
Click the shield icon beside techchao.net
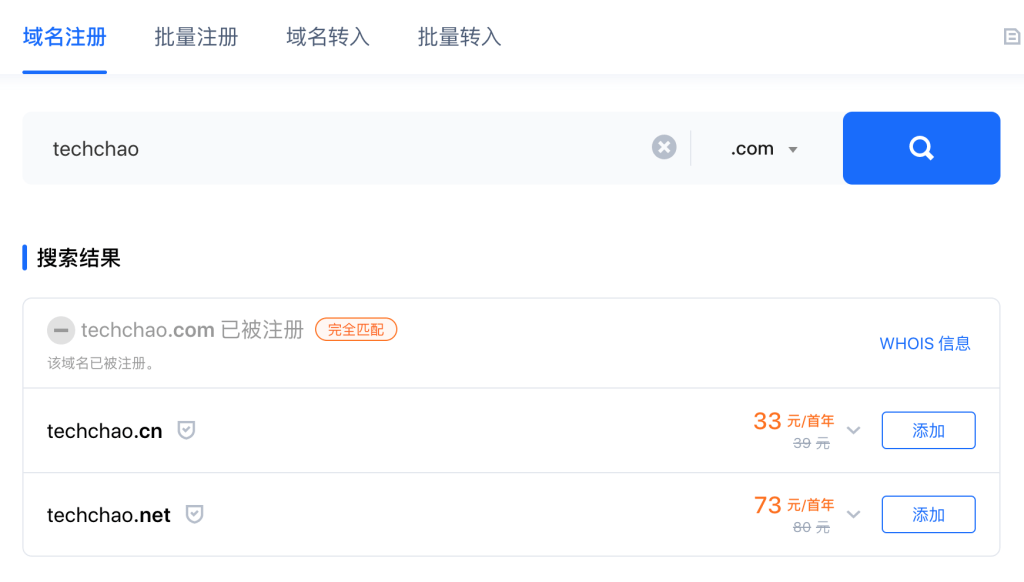194,514
